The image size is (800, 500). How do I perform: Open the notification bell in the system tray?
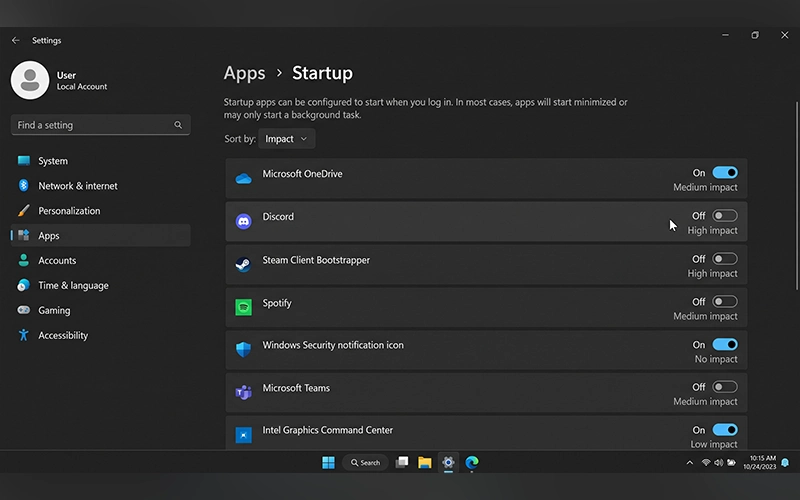[785, 463]
